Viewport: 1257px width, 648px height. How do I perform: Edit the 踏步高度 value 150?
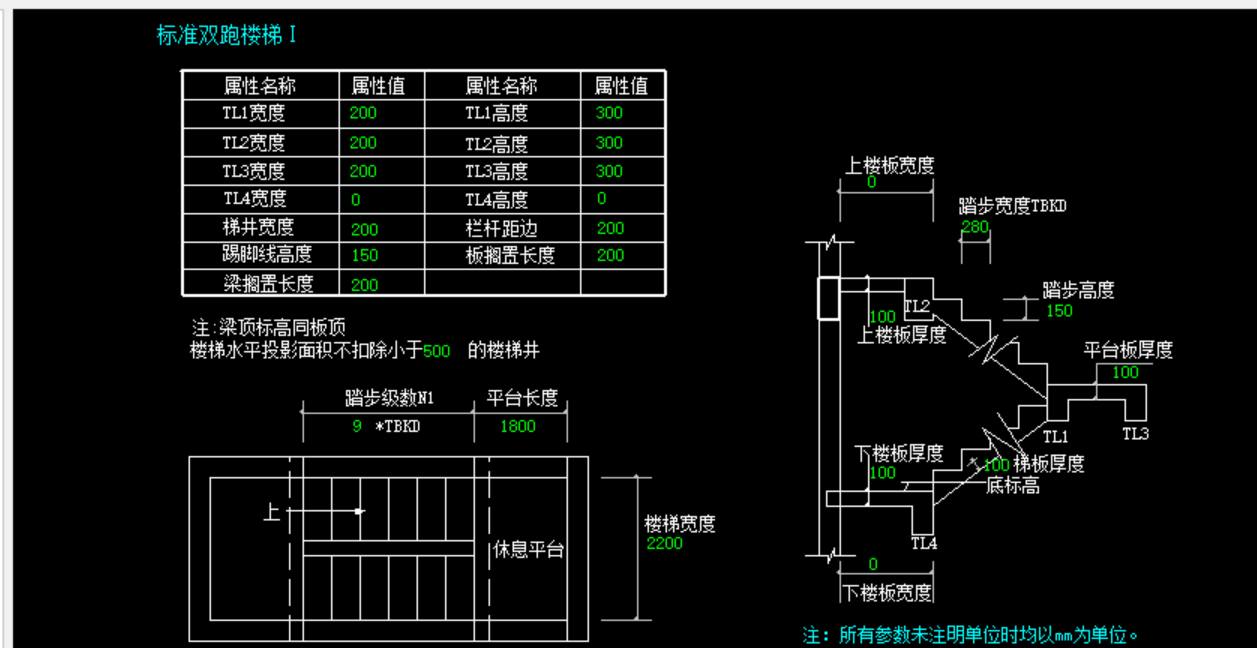click(1058, 310)
